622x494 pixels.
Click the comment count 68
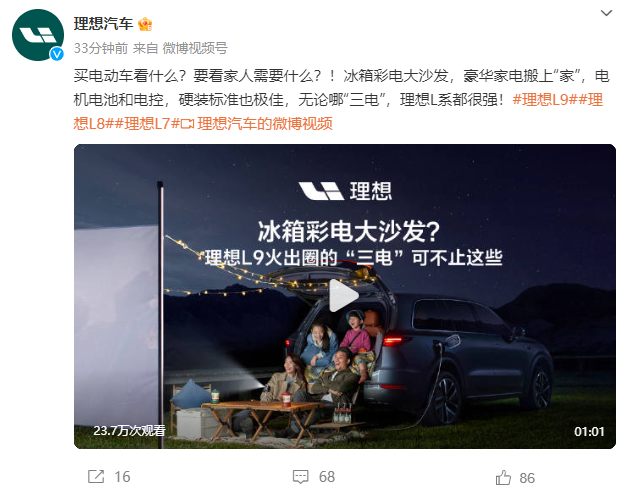tap(327, 477)
